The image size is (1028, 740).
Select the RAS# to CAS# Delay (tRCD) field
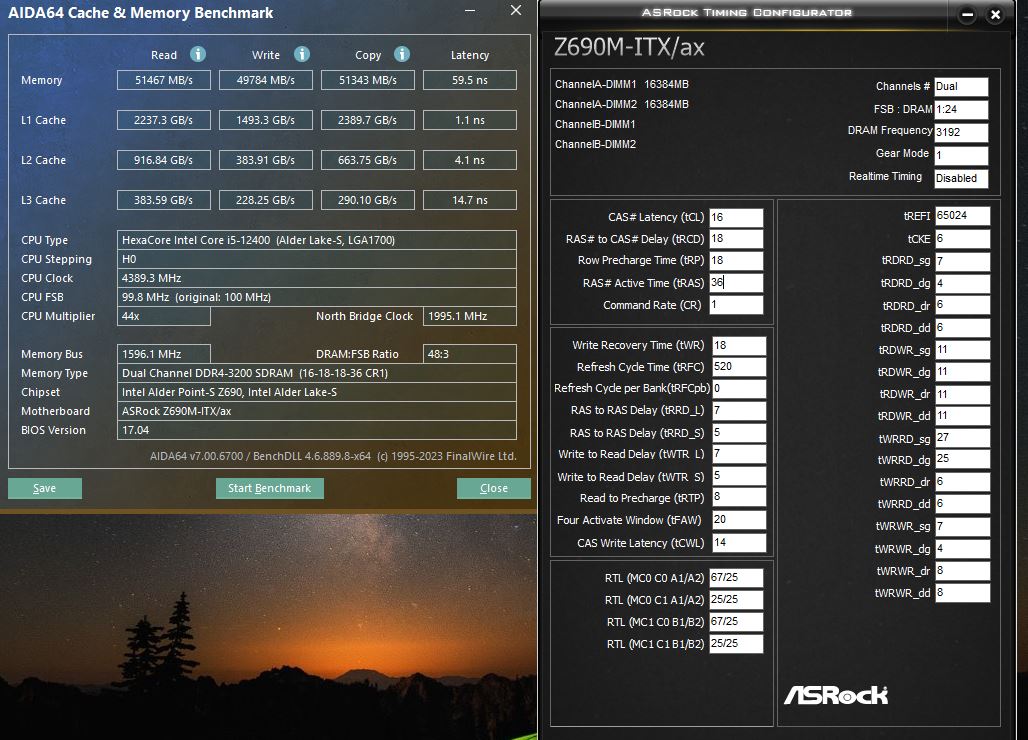[x=736, y=239]
